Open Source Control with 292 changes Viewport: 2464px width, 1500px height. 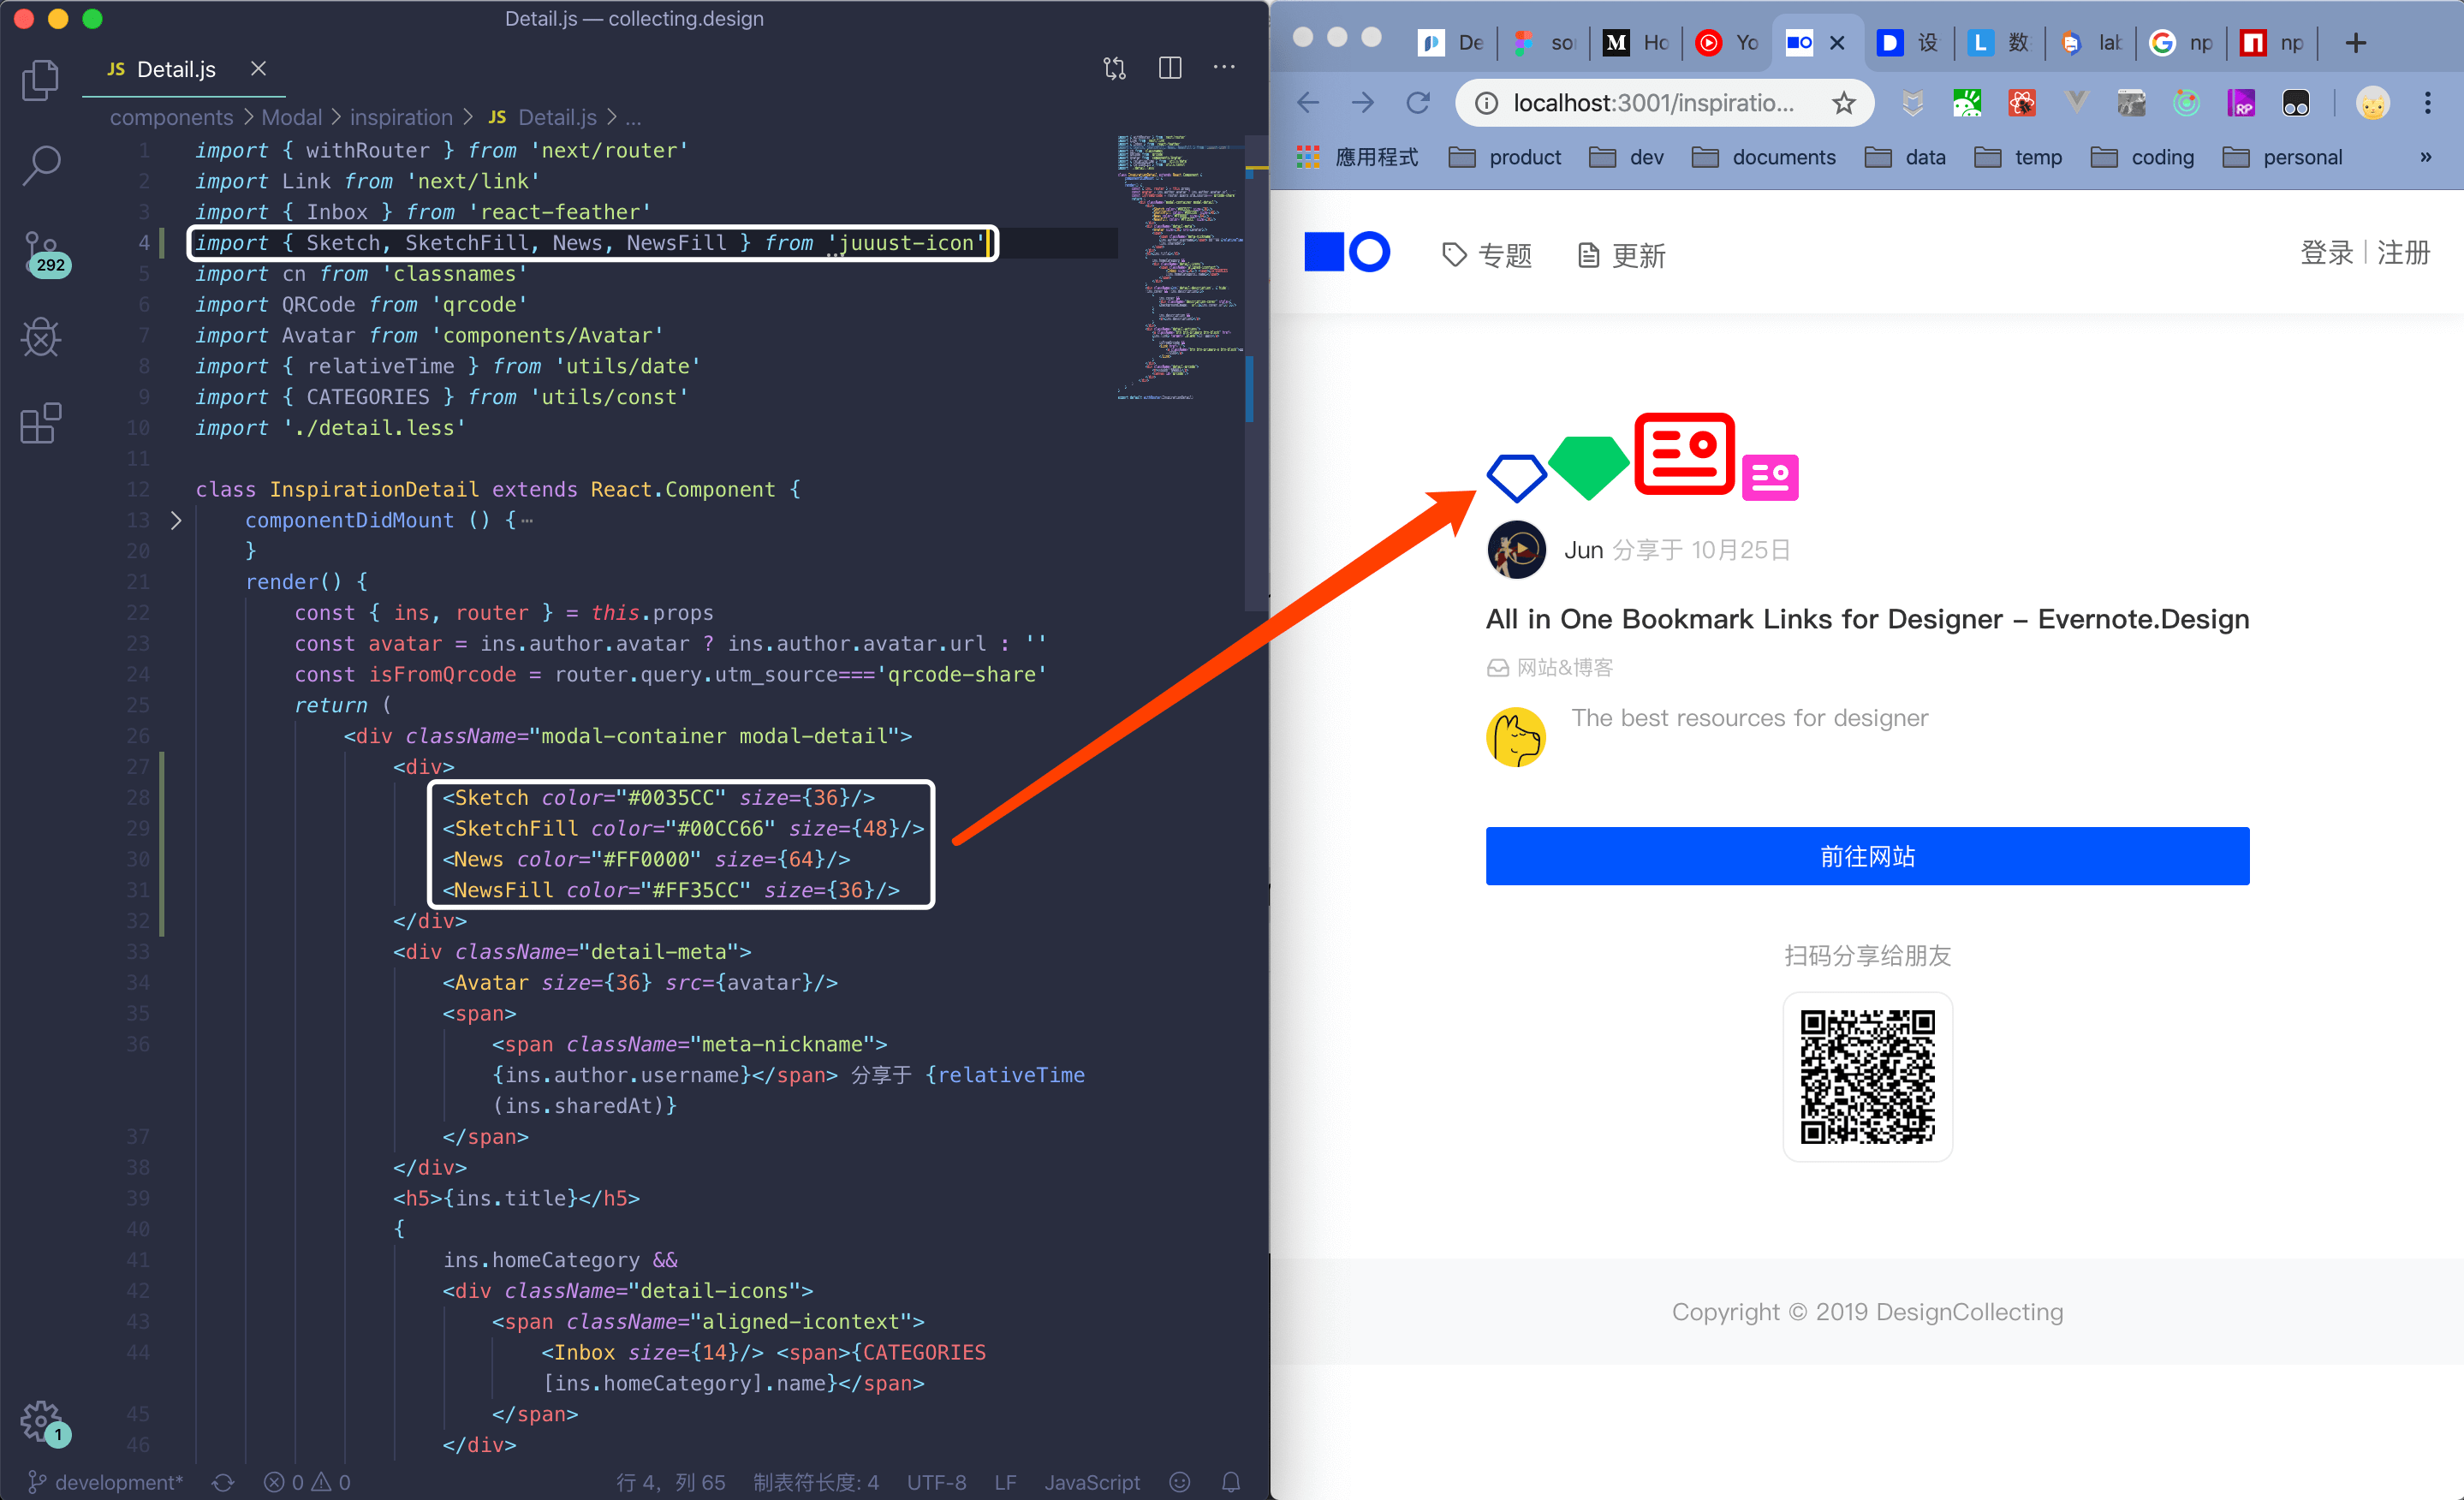click(42, 252)
